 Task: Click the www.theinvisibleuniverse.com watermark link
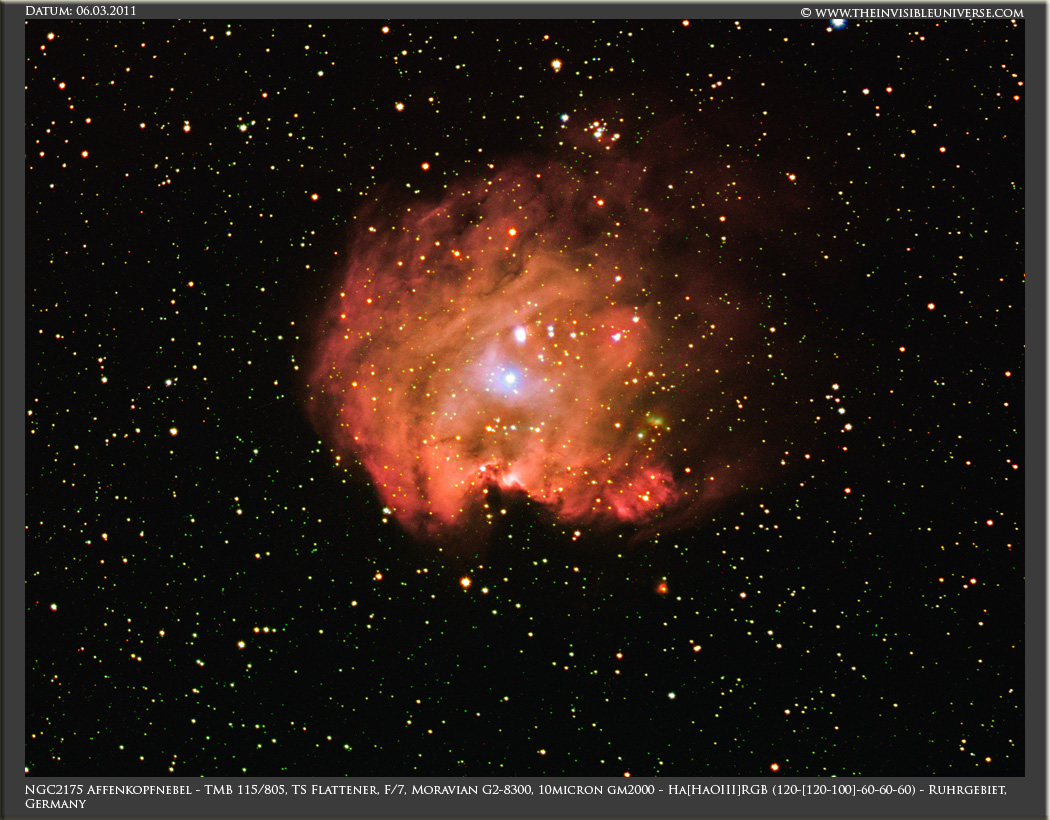(x=911, y=12)
